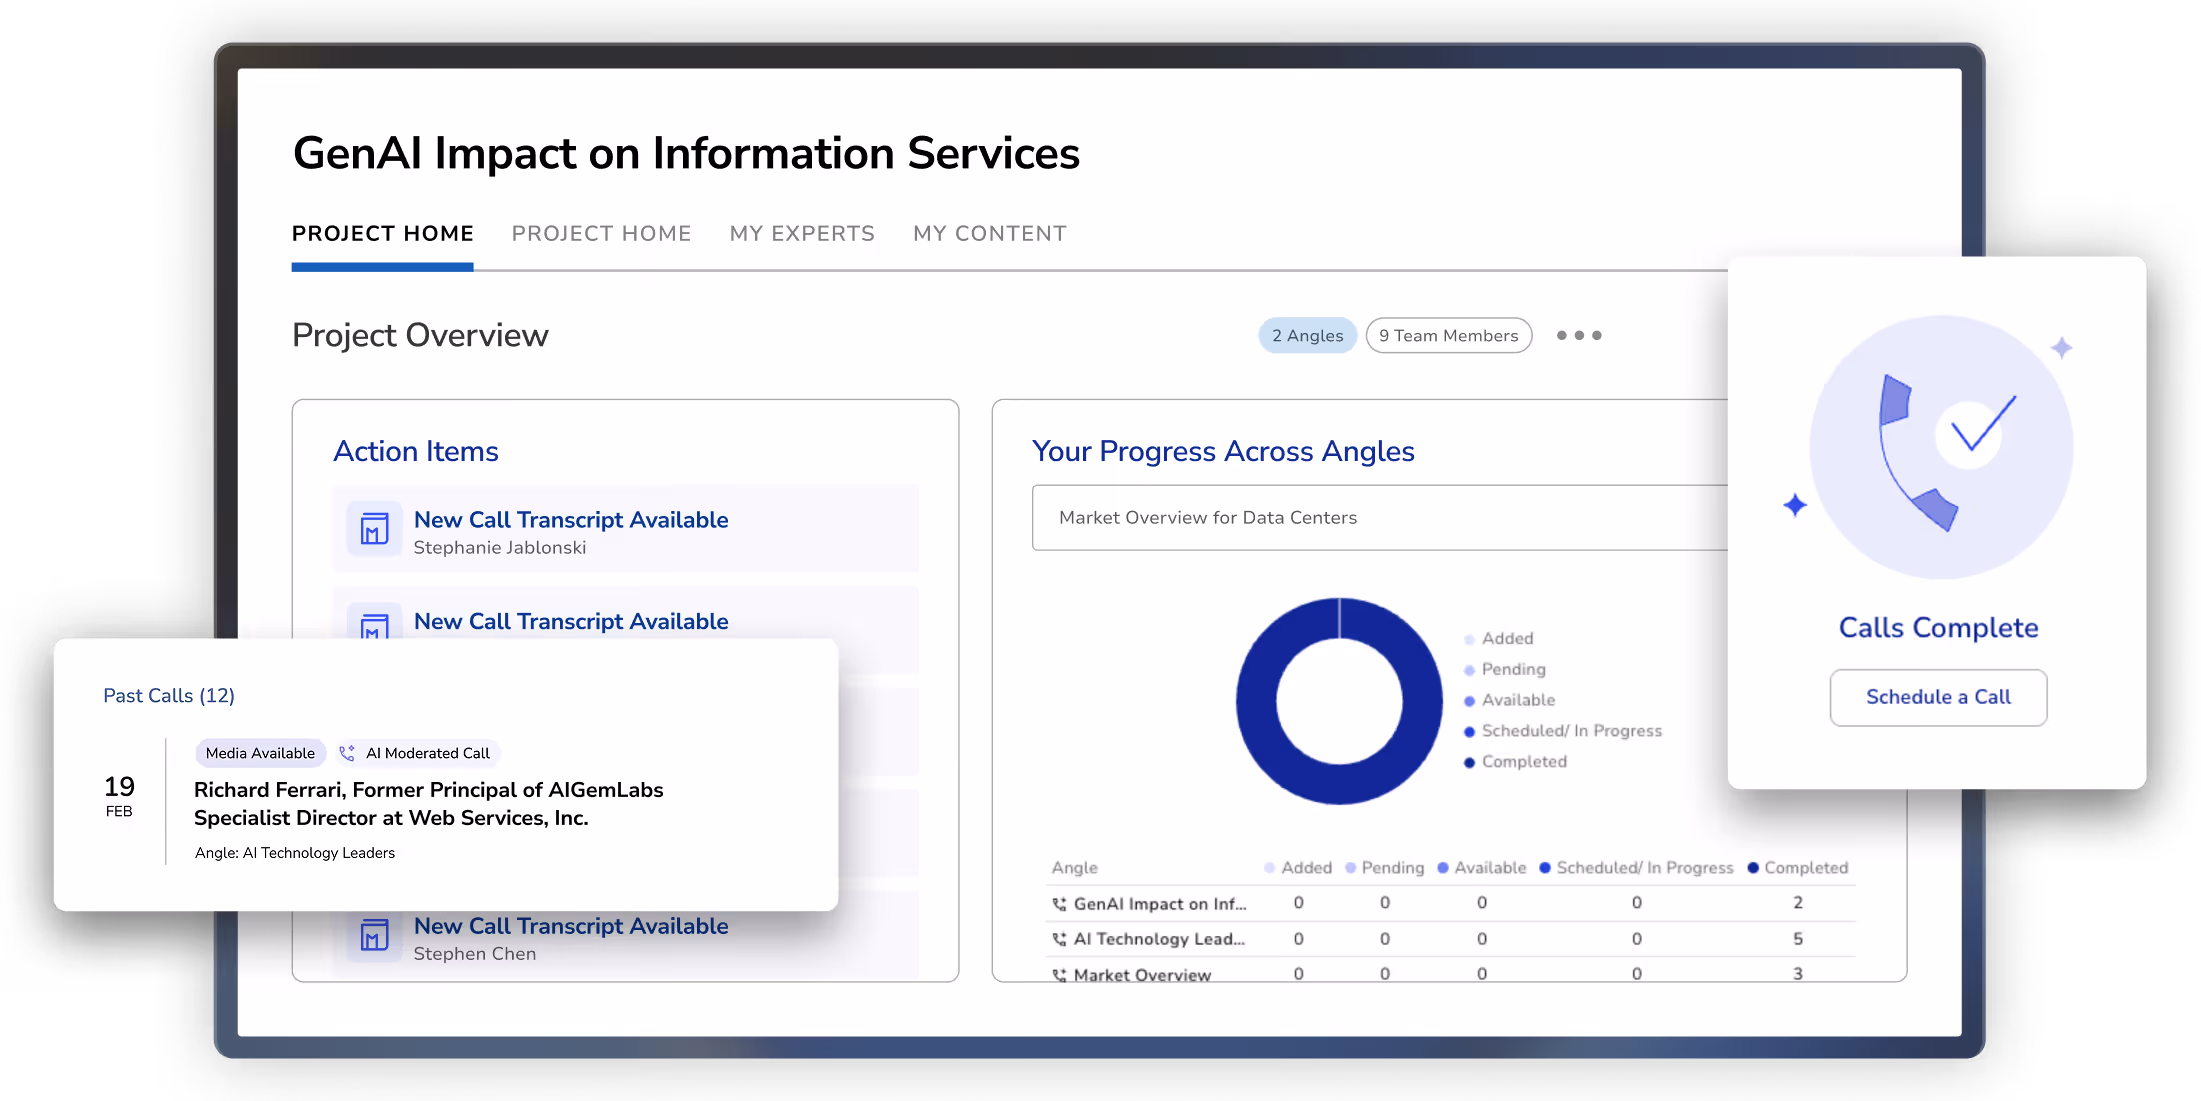Viewport: 2201px width, 1101px height.
Task: Click the transcript icon beside Stephen Chen
Action: pyautogui.click(x=373, y=936)
